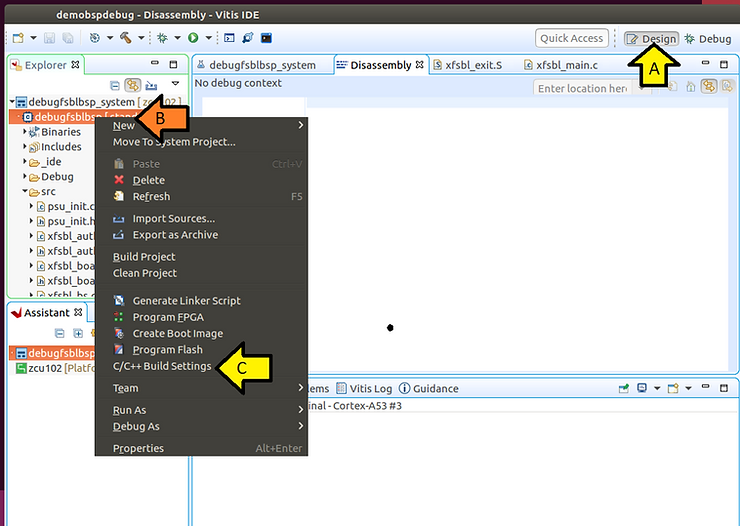Expand the _ide folder node
Image resolution: width=740 pixels, height=526 pixels.
[25, 161]
